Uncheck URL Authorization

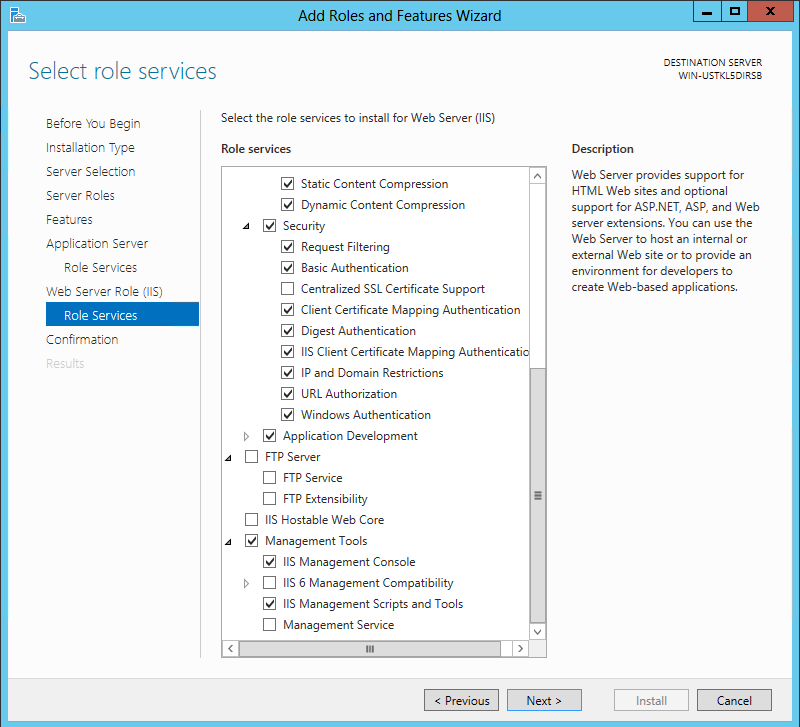click(x=288, y=394)
